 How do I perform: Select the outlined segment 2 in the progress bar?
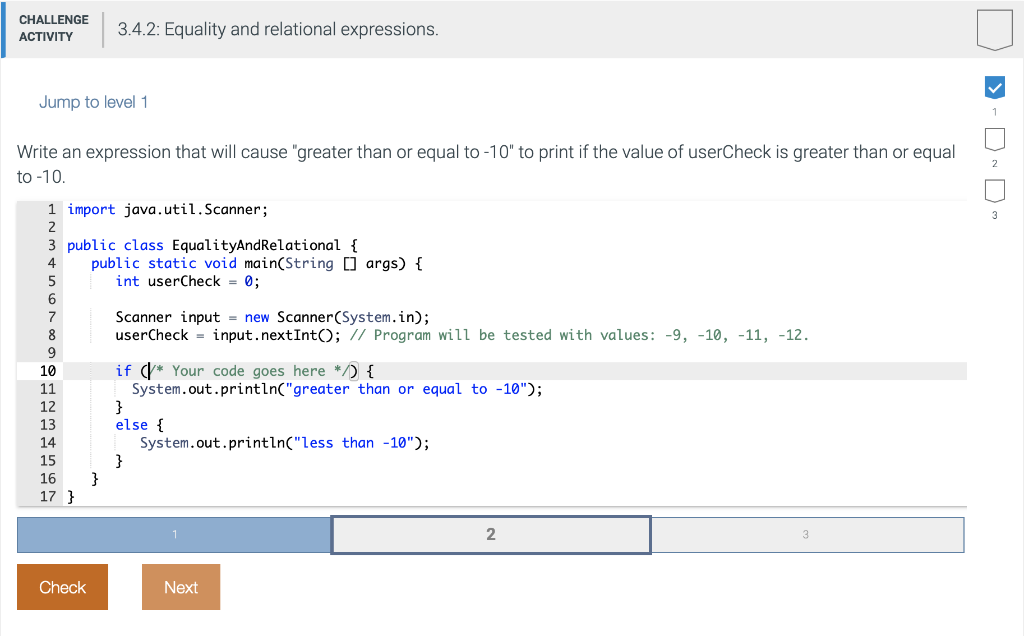[x=490, y=534]
